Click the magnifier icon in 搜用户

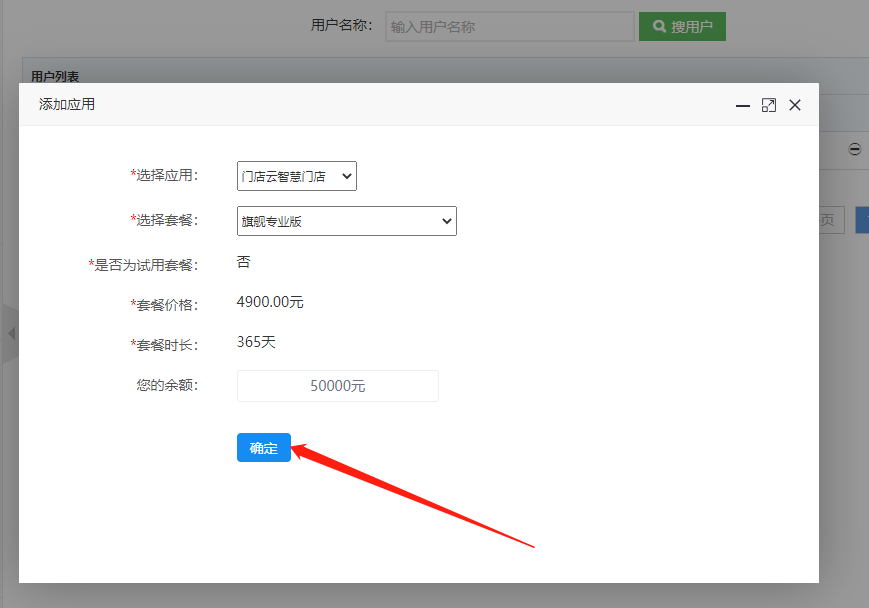coord(660,27)
